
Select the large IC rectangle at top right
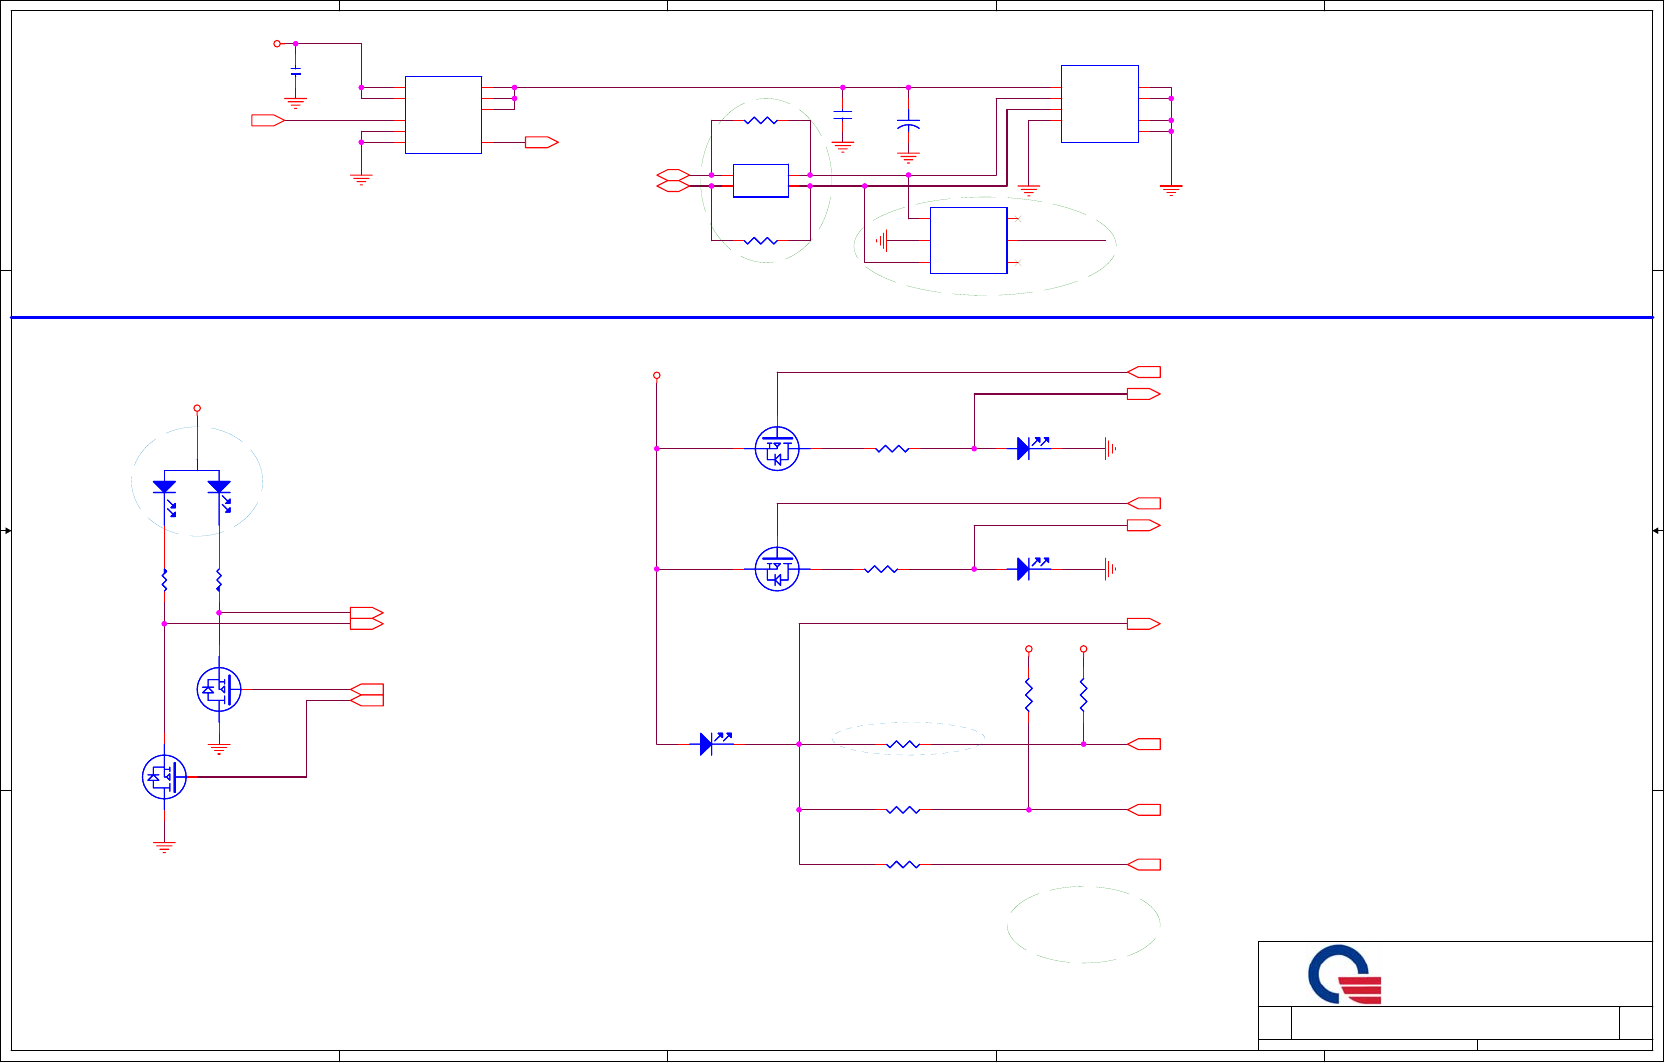1100,104
